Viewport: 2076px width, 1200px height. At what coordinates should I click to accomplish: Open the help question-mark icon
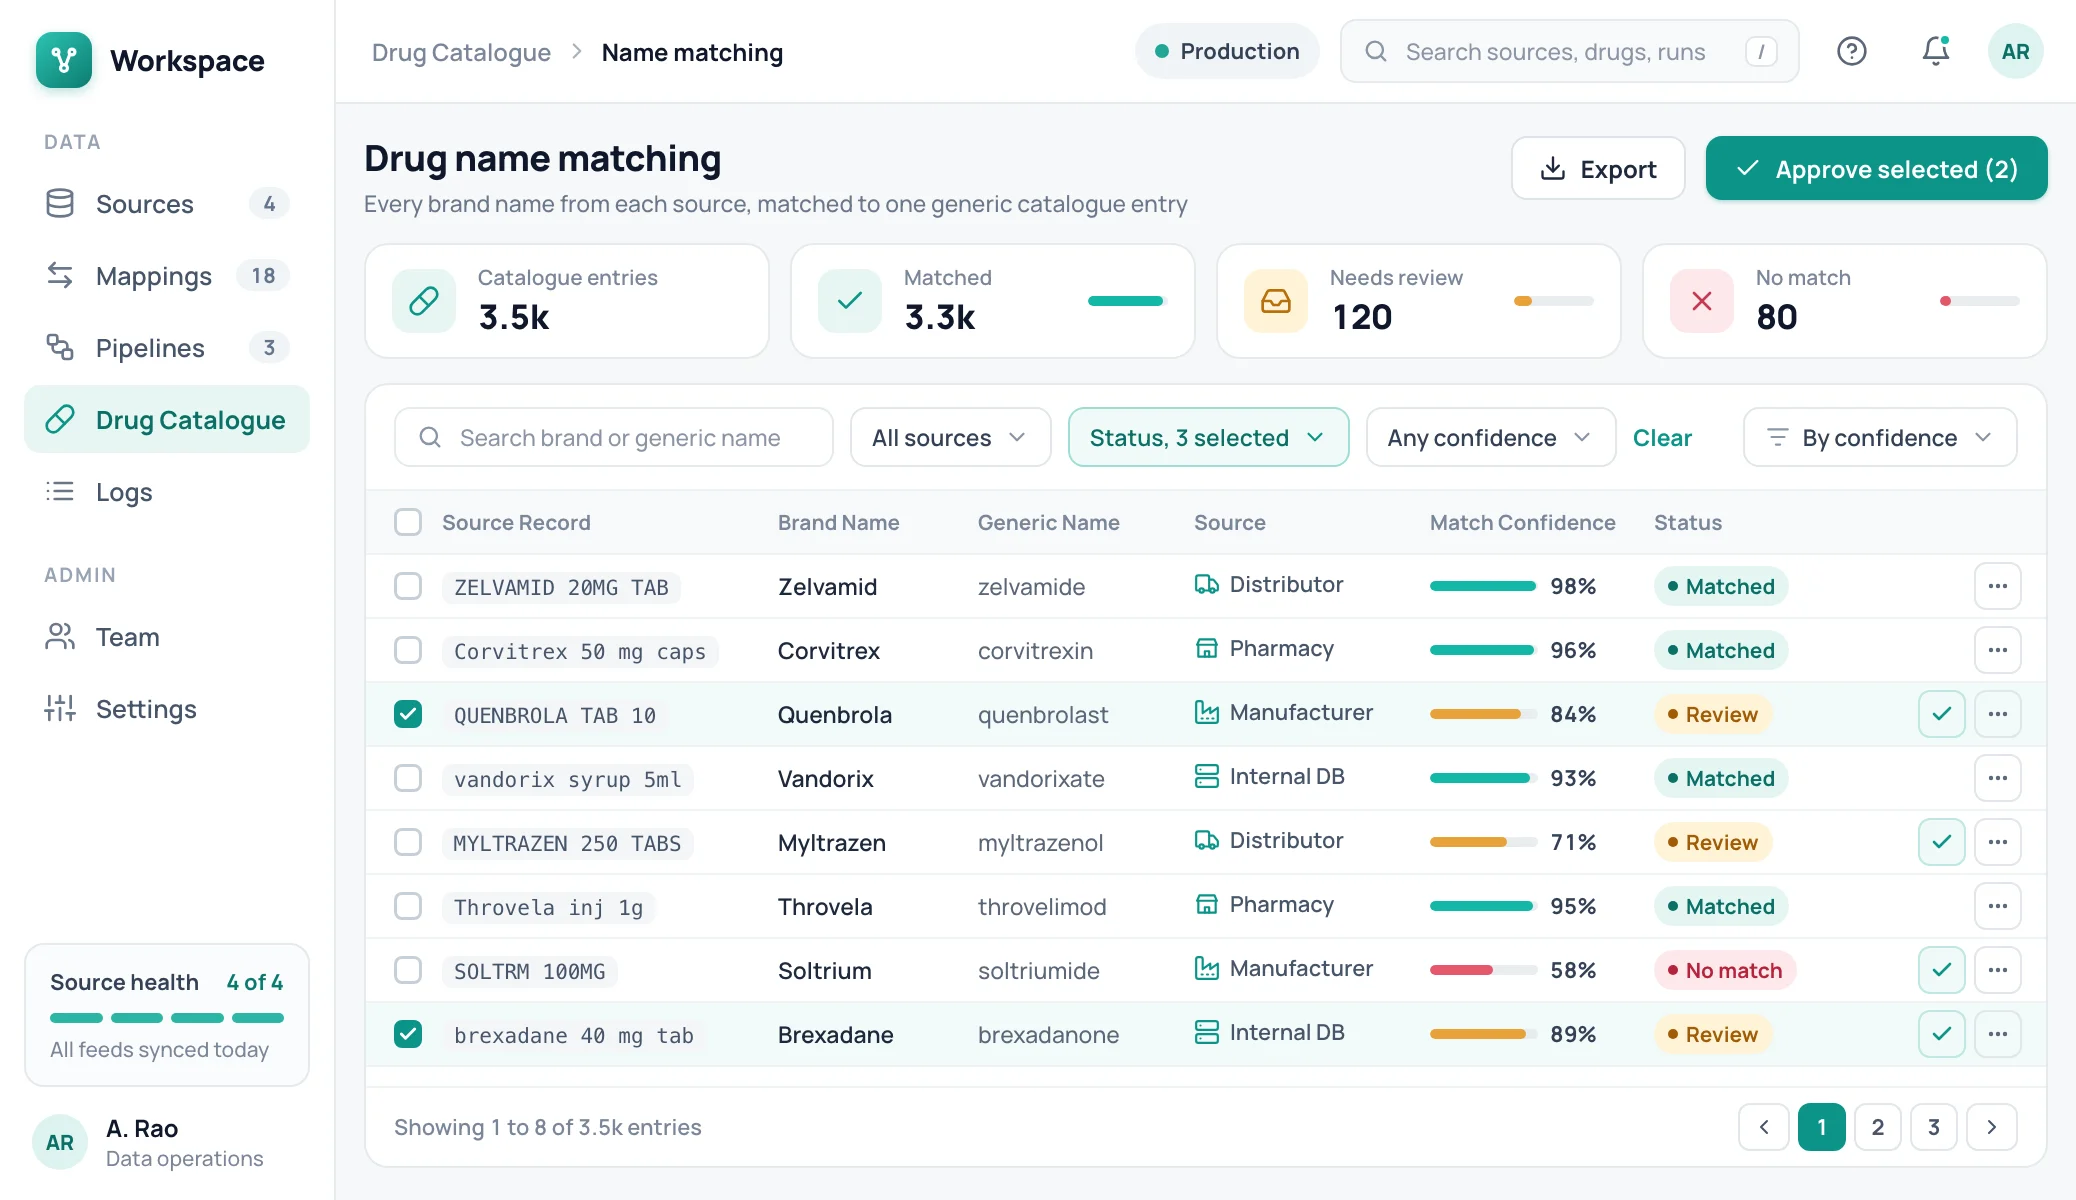1852,51
